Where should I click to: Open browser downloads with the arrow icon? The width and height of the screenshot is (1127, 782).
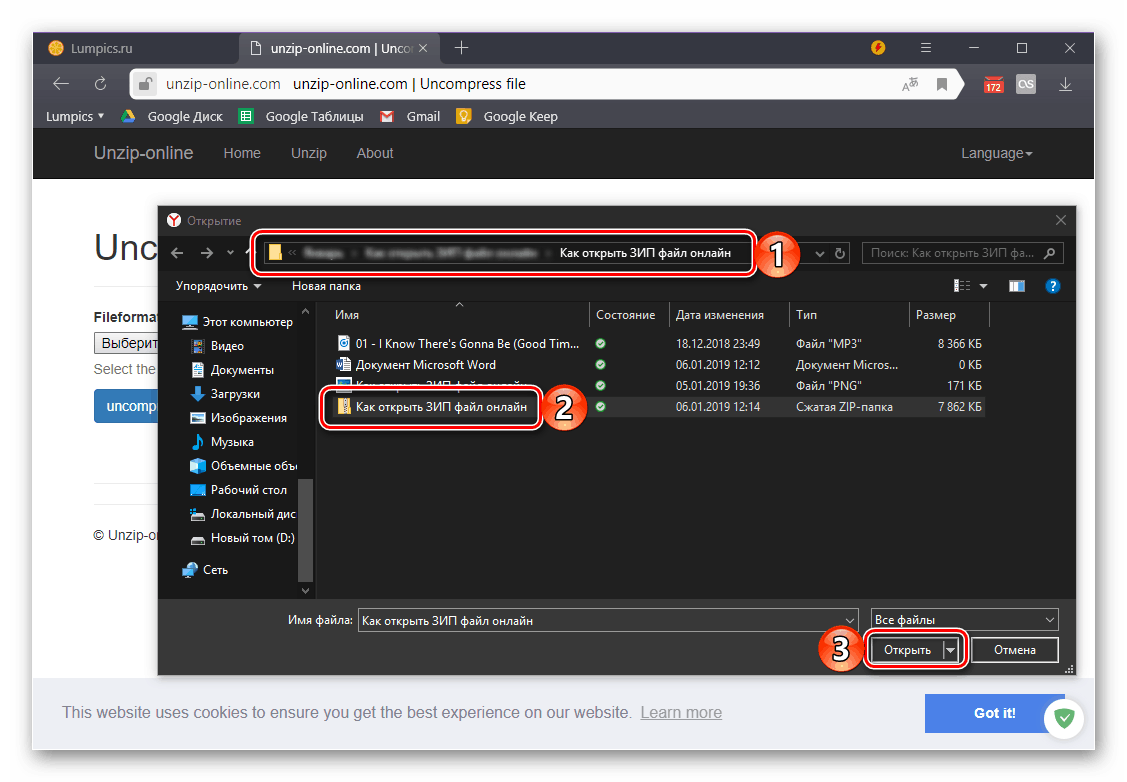(x=1065, y=84)
